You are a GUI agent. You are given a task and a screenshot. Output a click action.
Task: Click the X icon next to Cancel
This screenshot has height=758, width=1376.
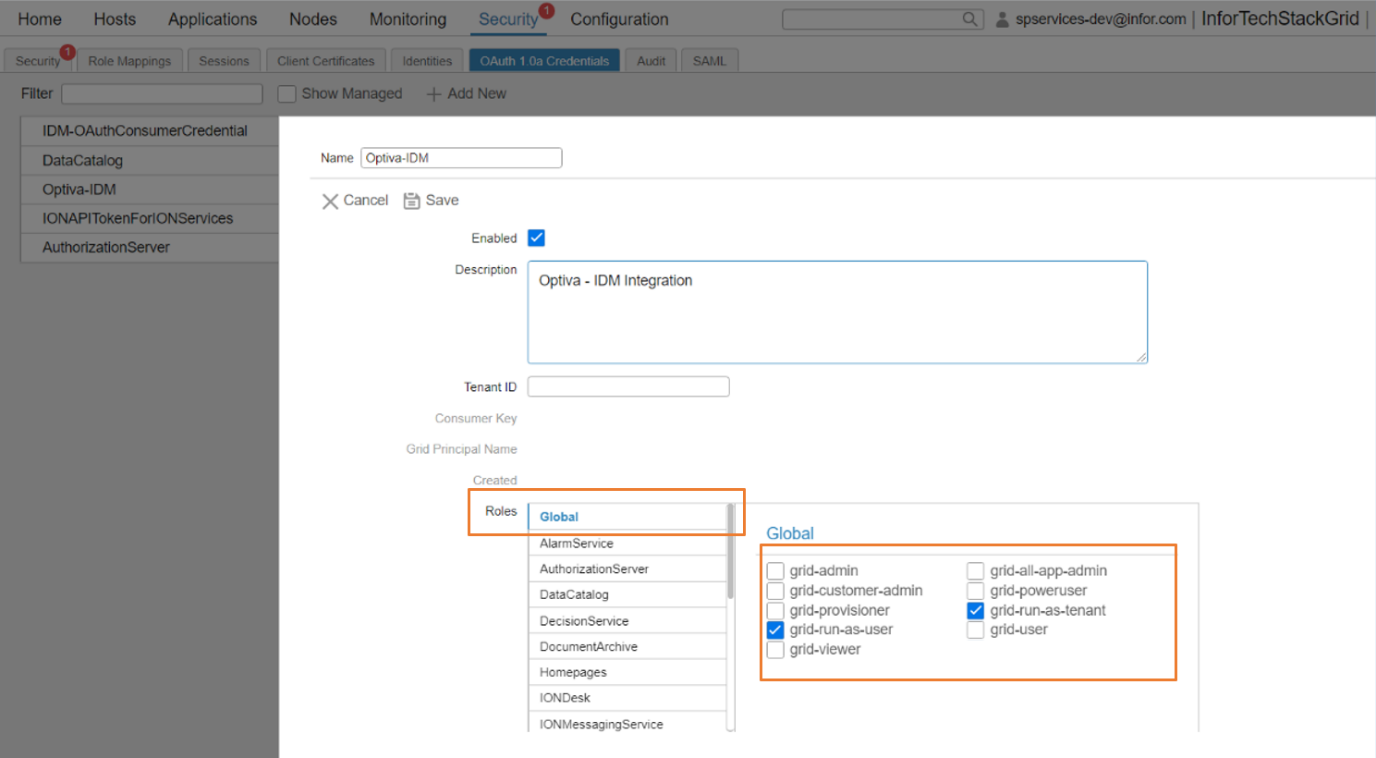click(x=331, y=200)
